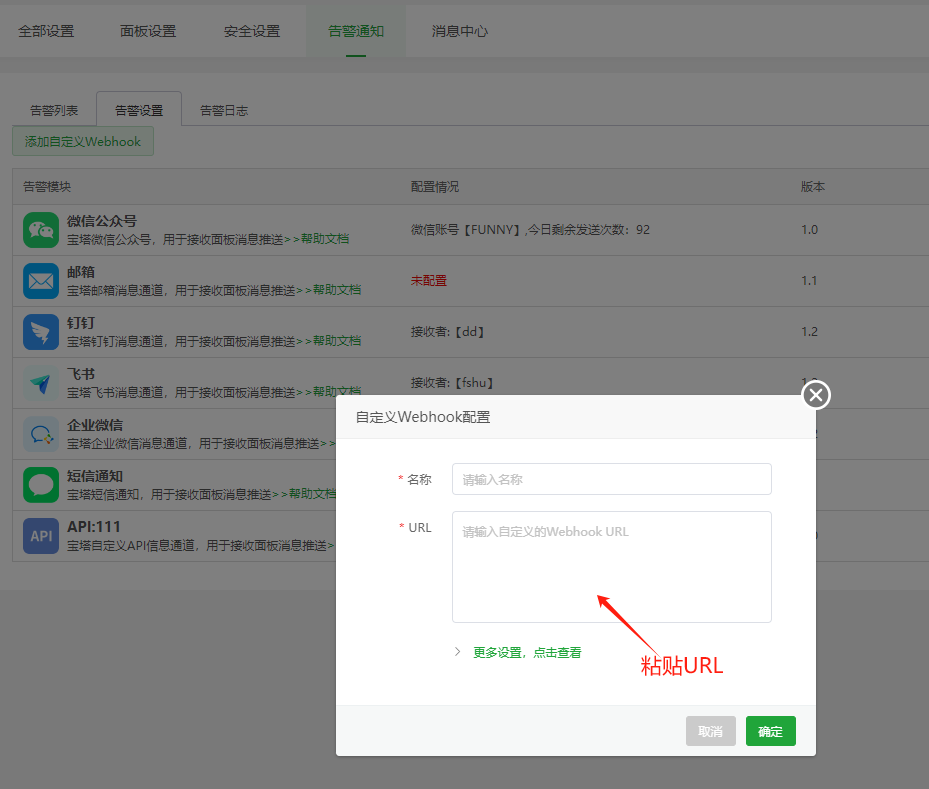Click the 微信账号【FUNNY】 status text

(x=530, y=230)
